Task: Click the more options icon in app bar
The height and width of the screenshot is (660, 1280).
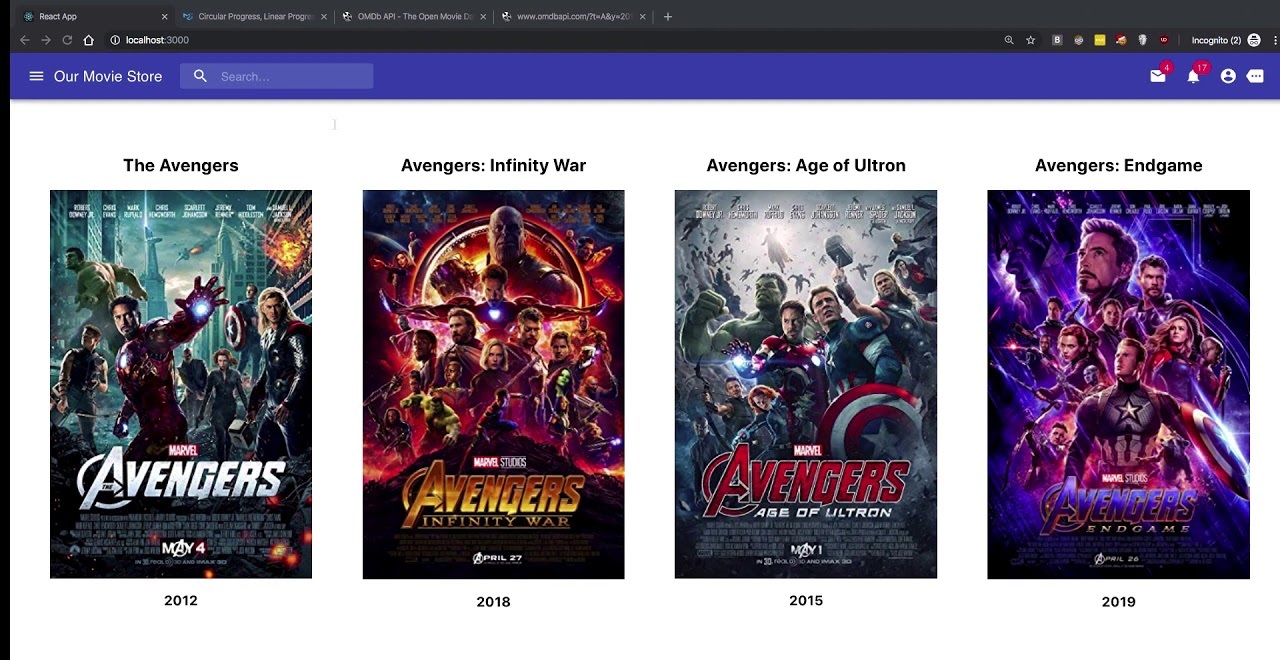Action: click(1256, 76)
